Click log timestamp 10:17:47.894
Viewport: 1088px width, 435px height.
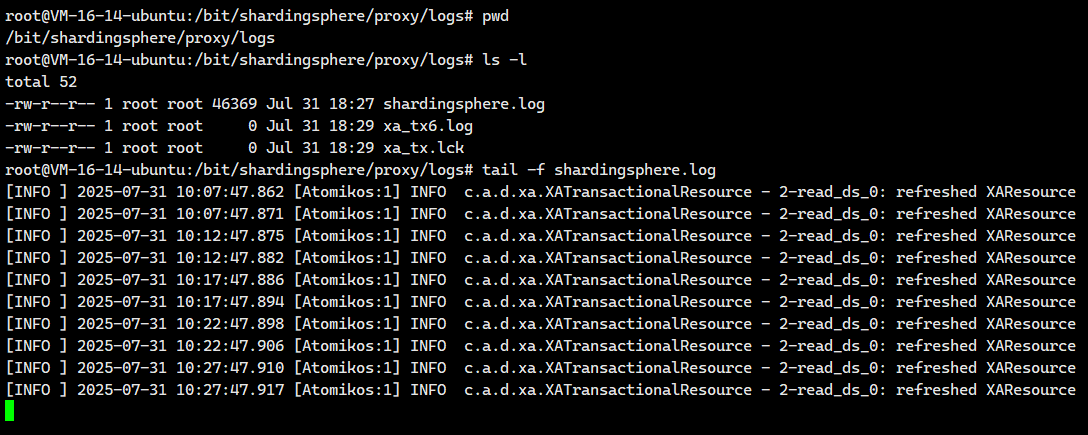(230, 302)
